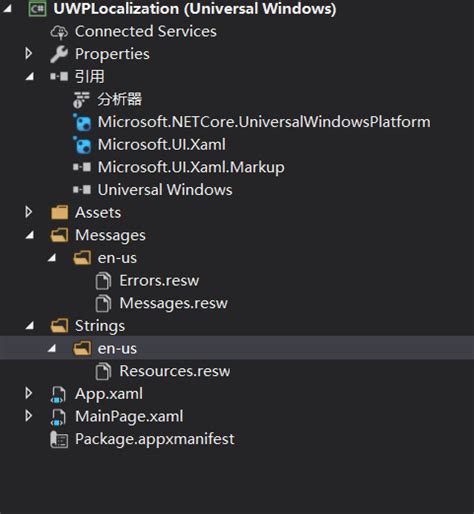Click the 分析器 analyzer icon

click(x=81, y=100)
